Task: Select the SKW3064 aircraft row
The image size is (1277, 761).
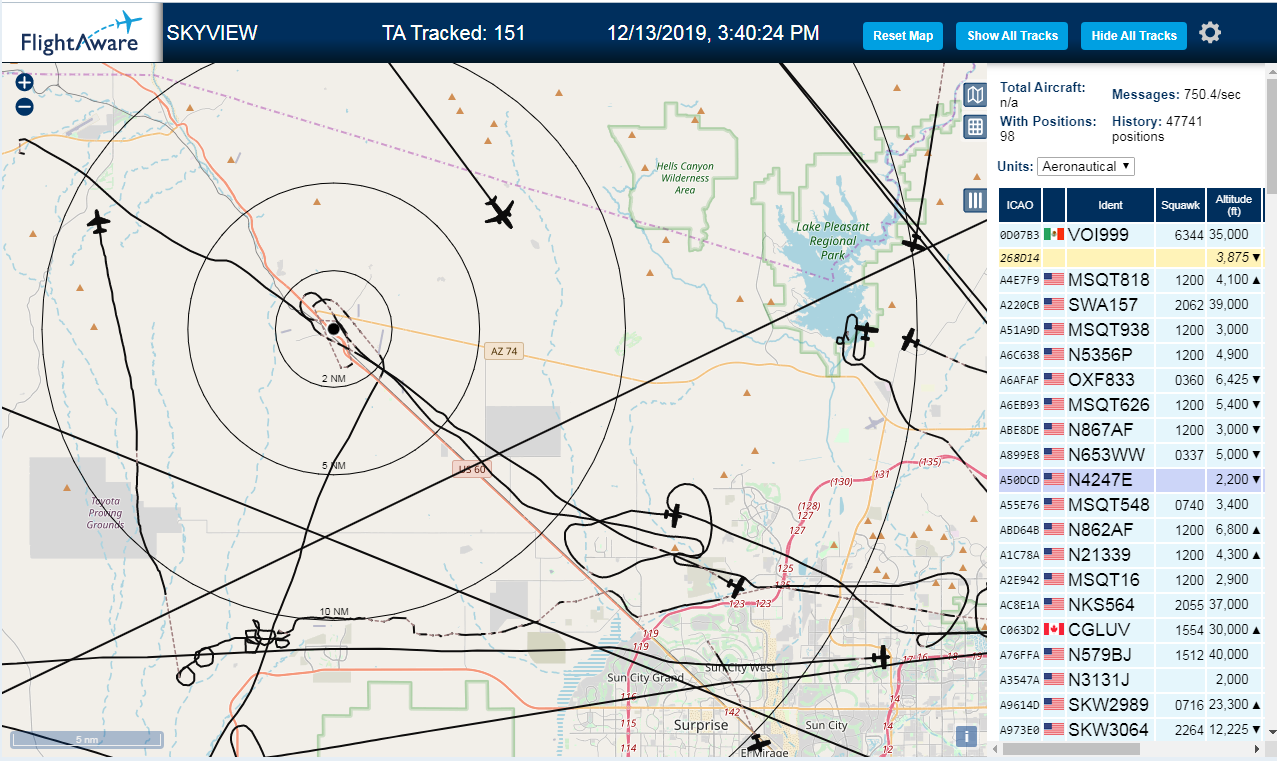Action: click(x=1131, y=730)
